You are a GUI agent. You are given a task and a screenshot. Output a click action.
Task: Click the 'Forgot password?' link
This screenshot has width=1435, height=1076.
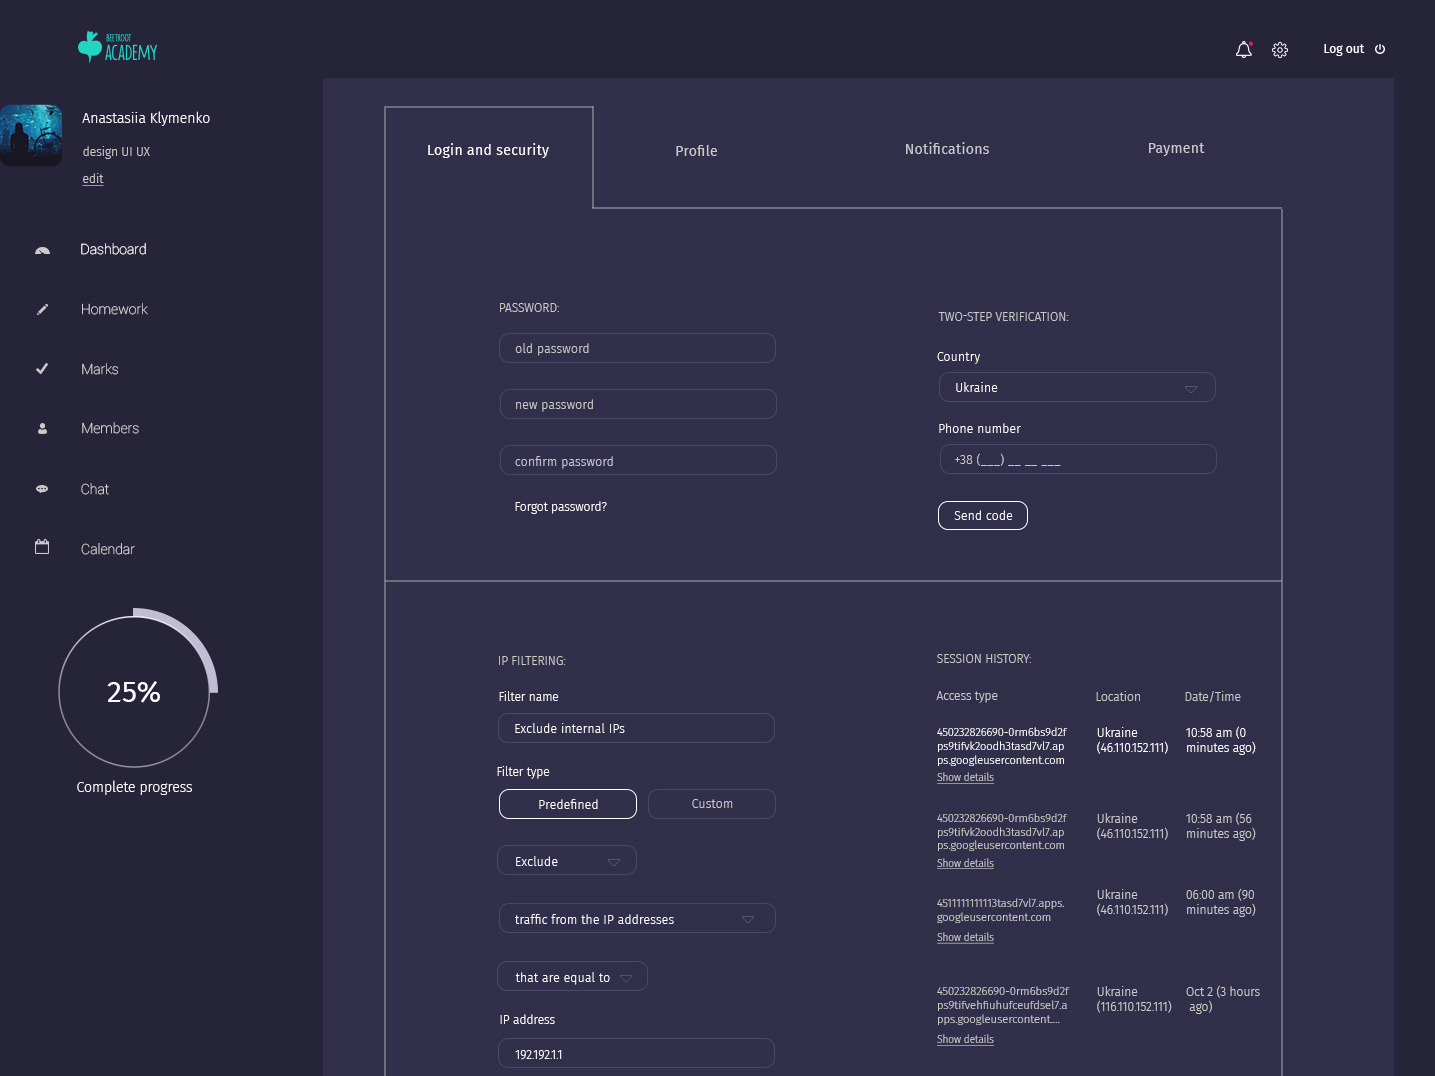(560, 507)
